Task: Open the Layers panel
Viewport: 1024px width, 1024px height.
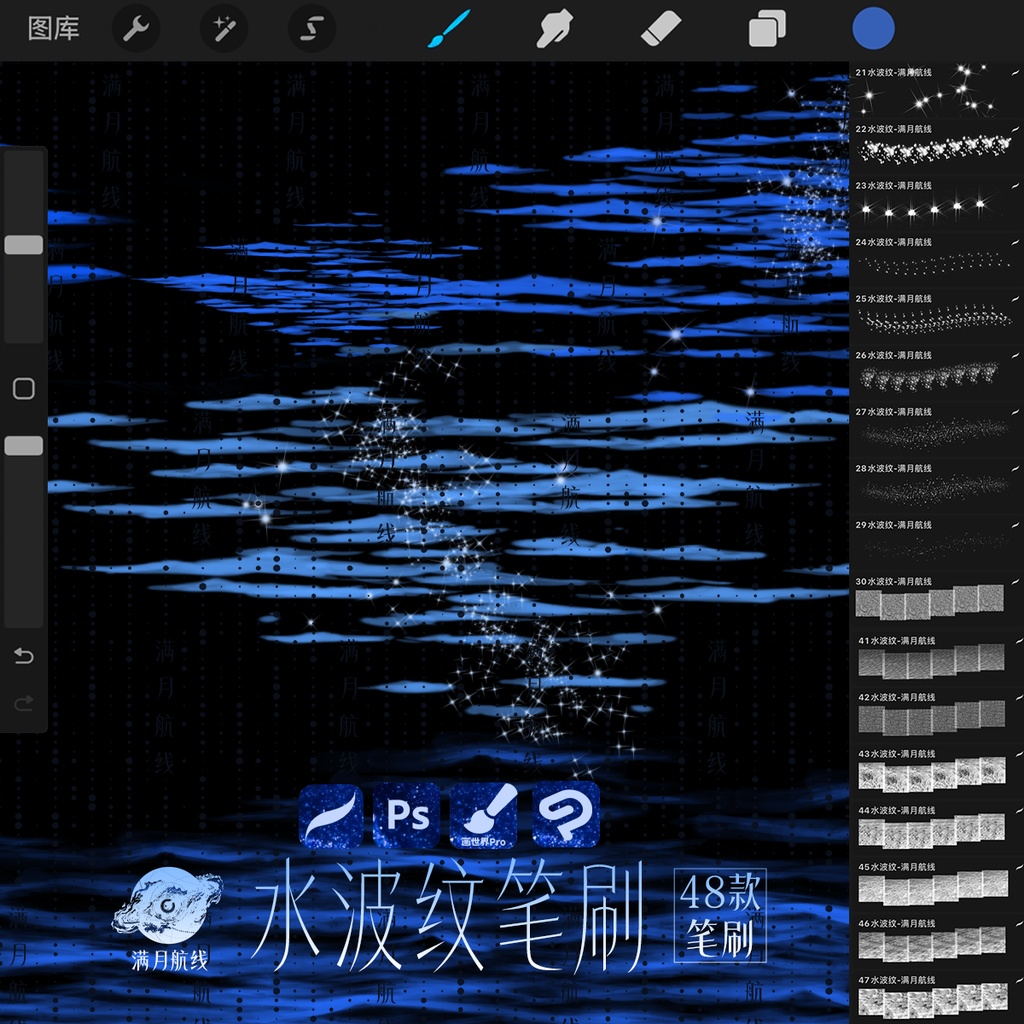Action: pos(767,28)
